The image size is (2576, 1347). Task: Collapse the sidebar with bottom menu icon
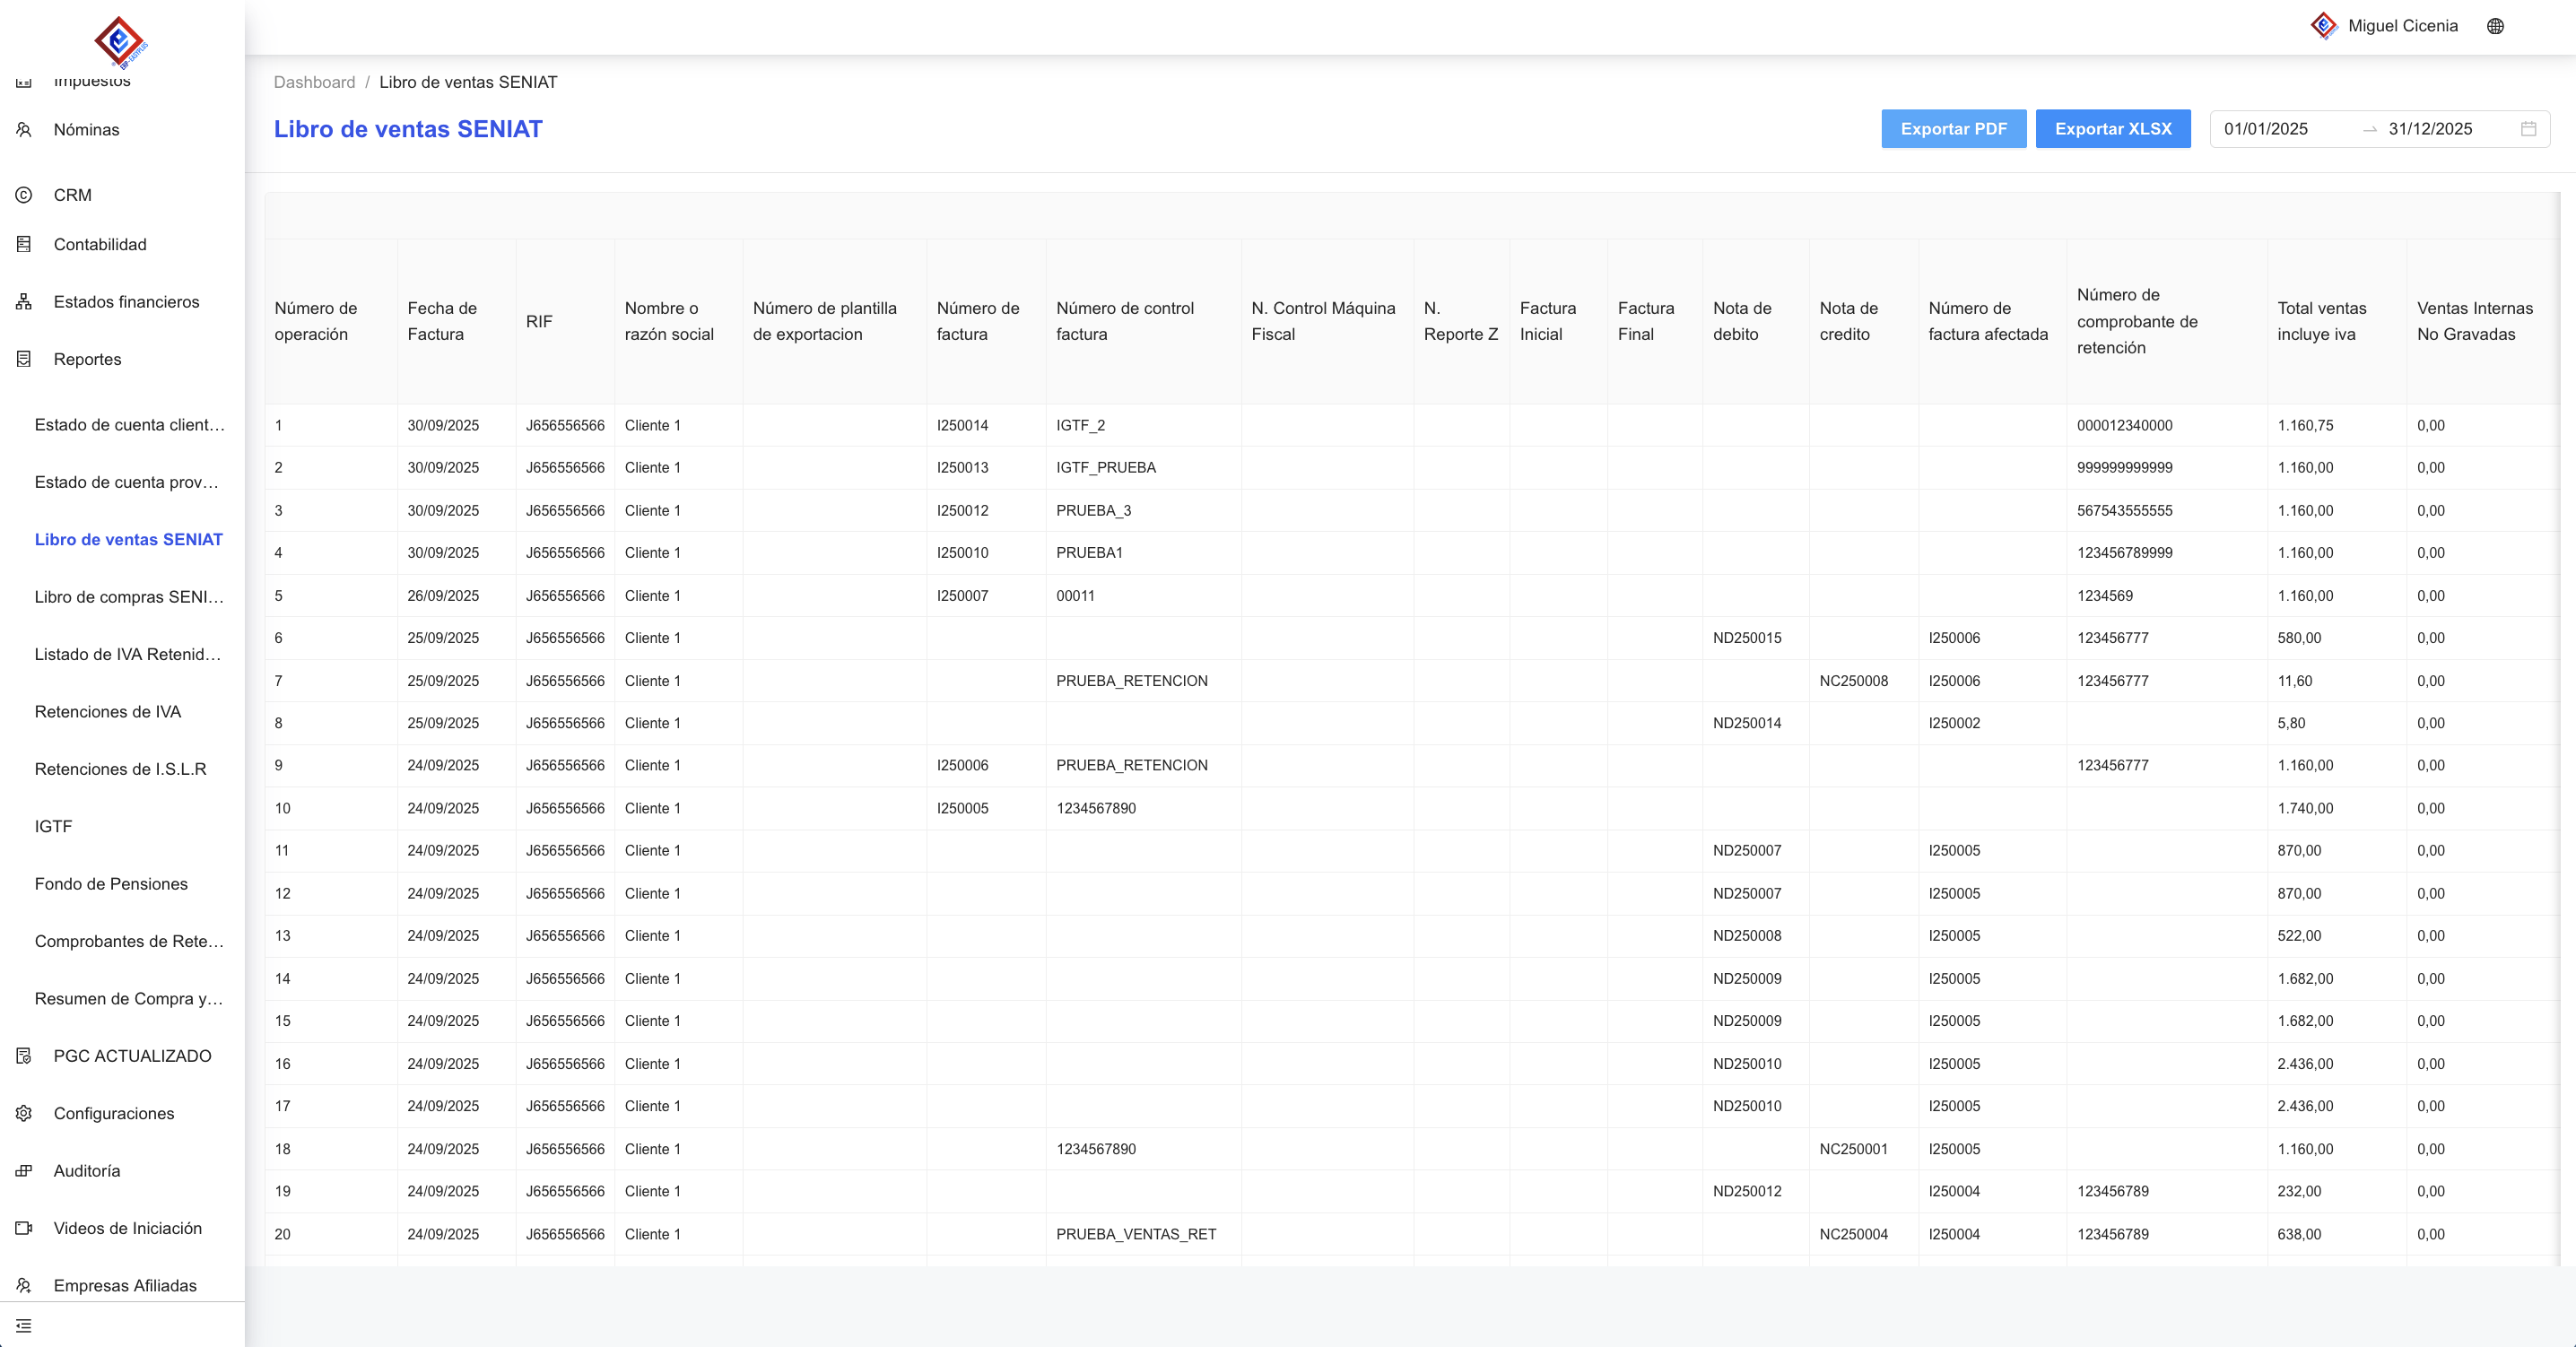[x=24, y=1326]
